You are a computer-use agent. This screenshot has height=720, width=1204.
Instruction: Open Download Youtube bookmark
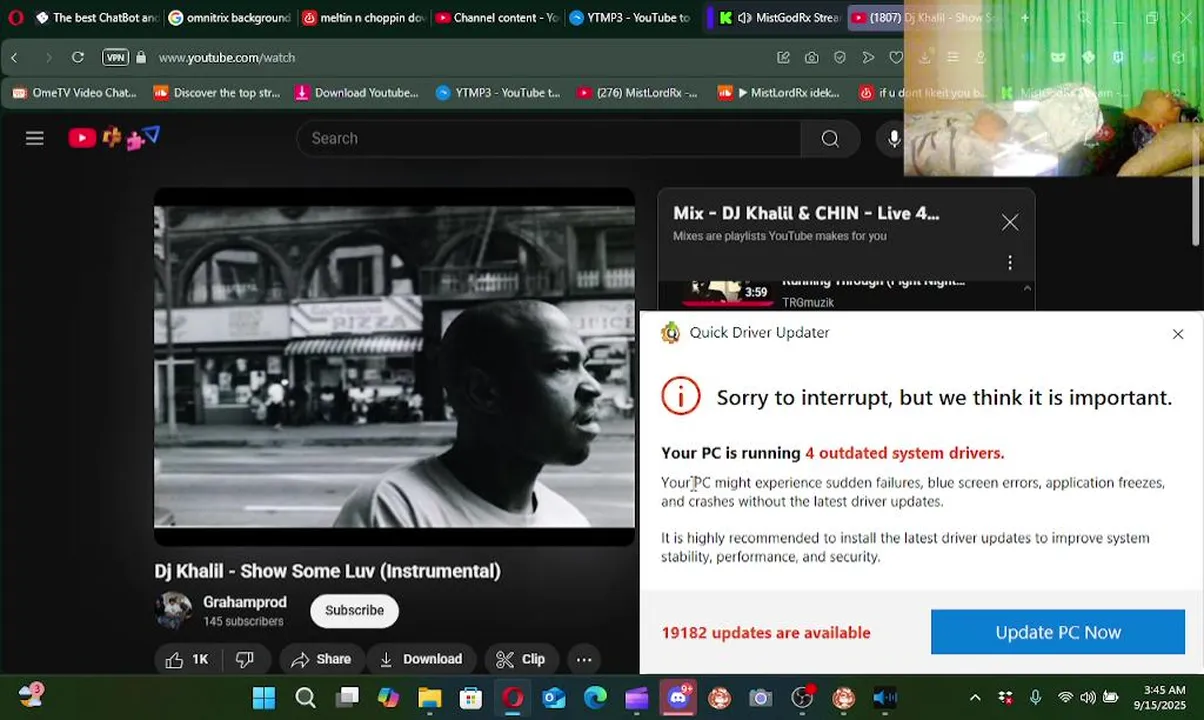(x=357, y=93)
